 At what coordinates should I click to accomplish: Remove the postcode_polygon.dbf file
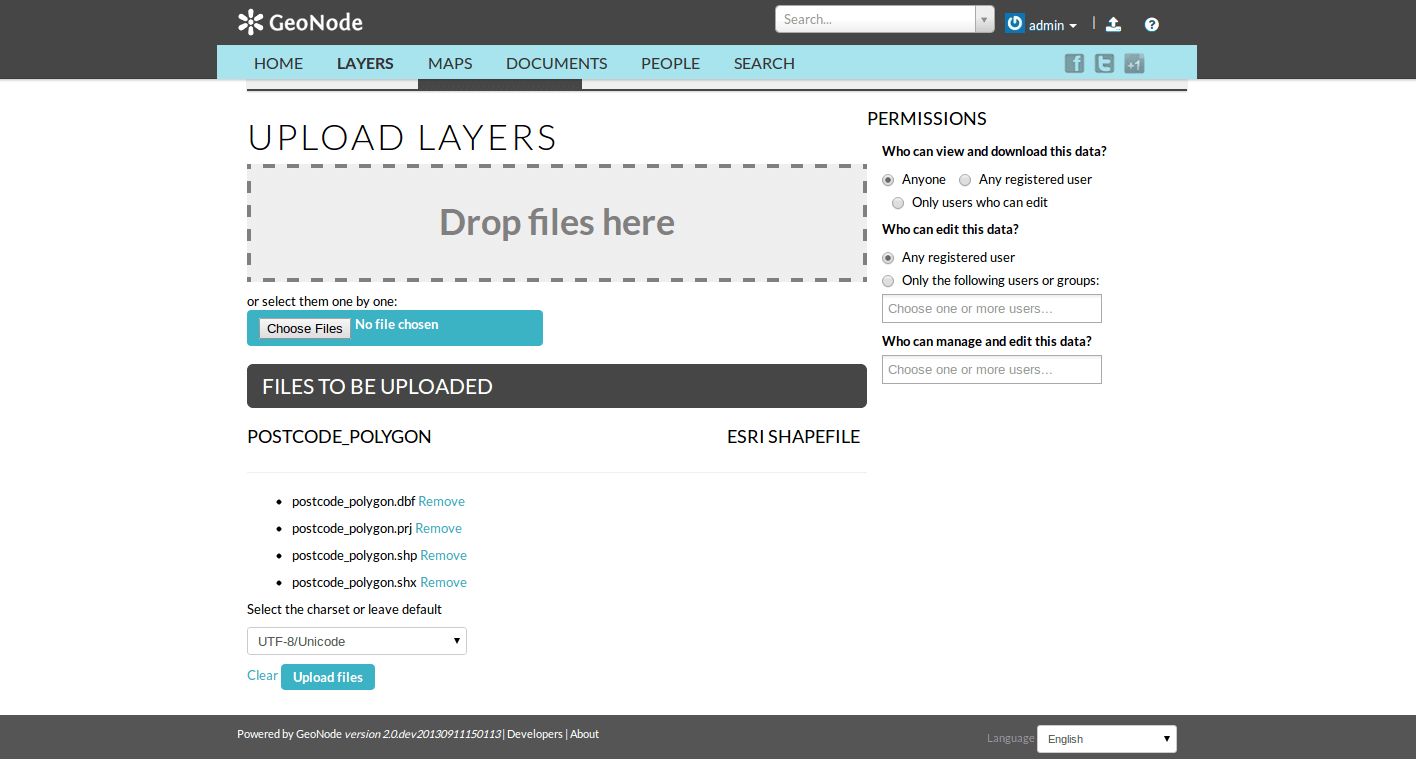pyautogui.click(x=441, y=502)
